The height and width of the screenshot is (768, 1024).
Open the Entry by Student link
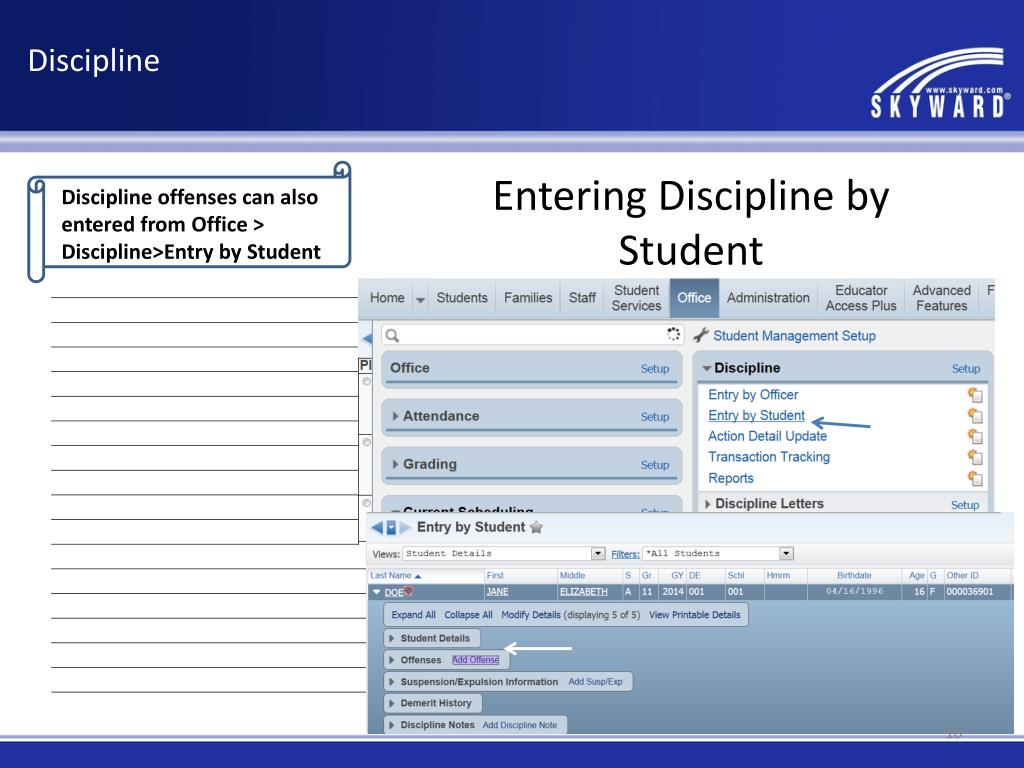pyautogui.click(x=756, y=416)
